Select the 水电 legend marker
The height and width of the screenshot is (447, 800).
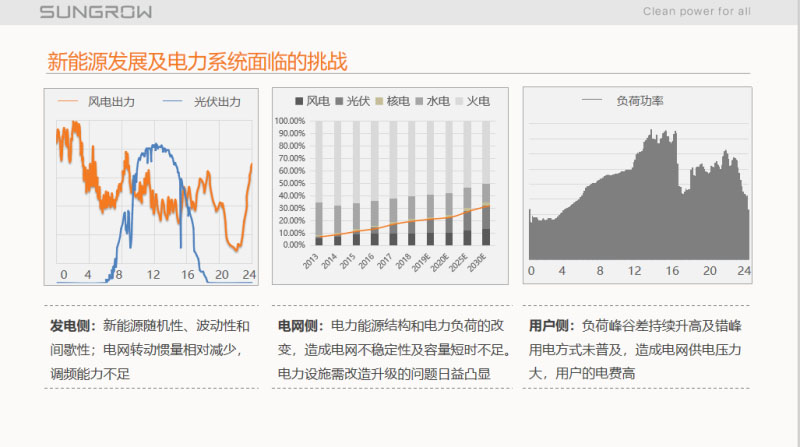coord(421,102)
